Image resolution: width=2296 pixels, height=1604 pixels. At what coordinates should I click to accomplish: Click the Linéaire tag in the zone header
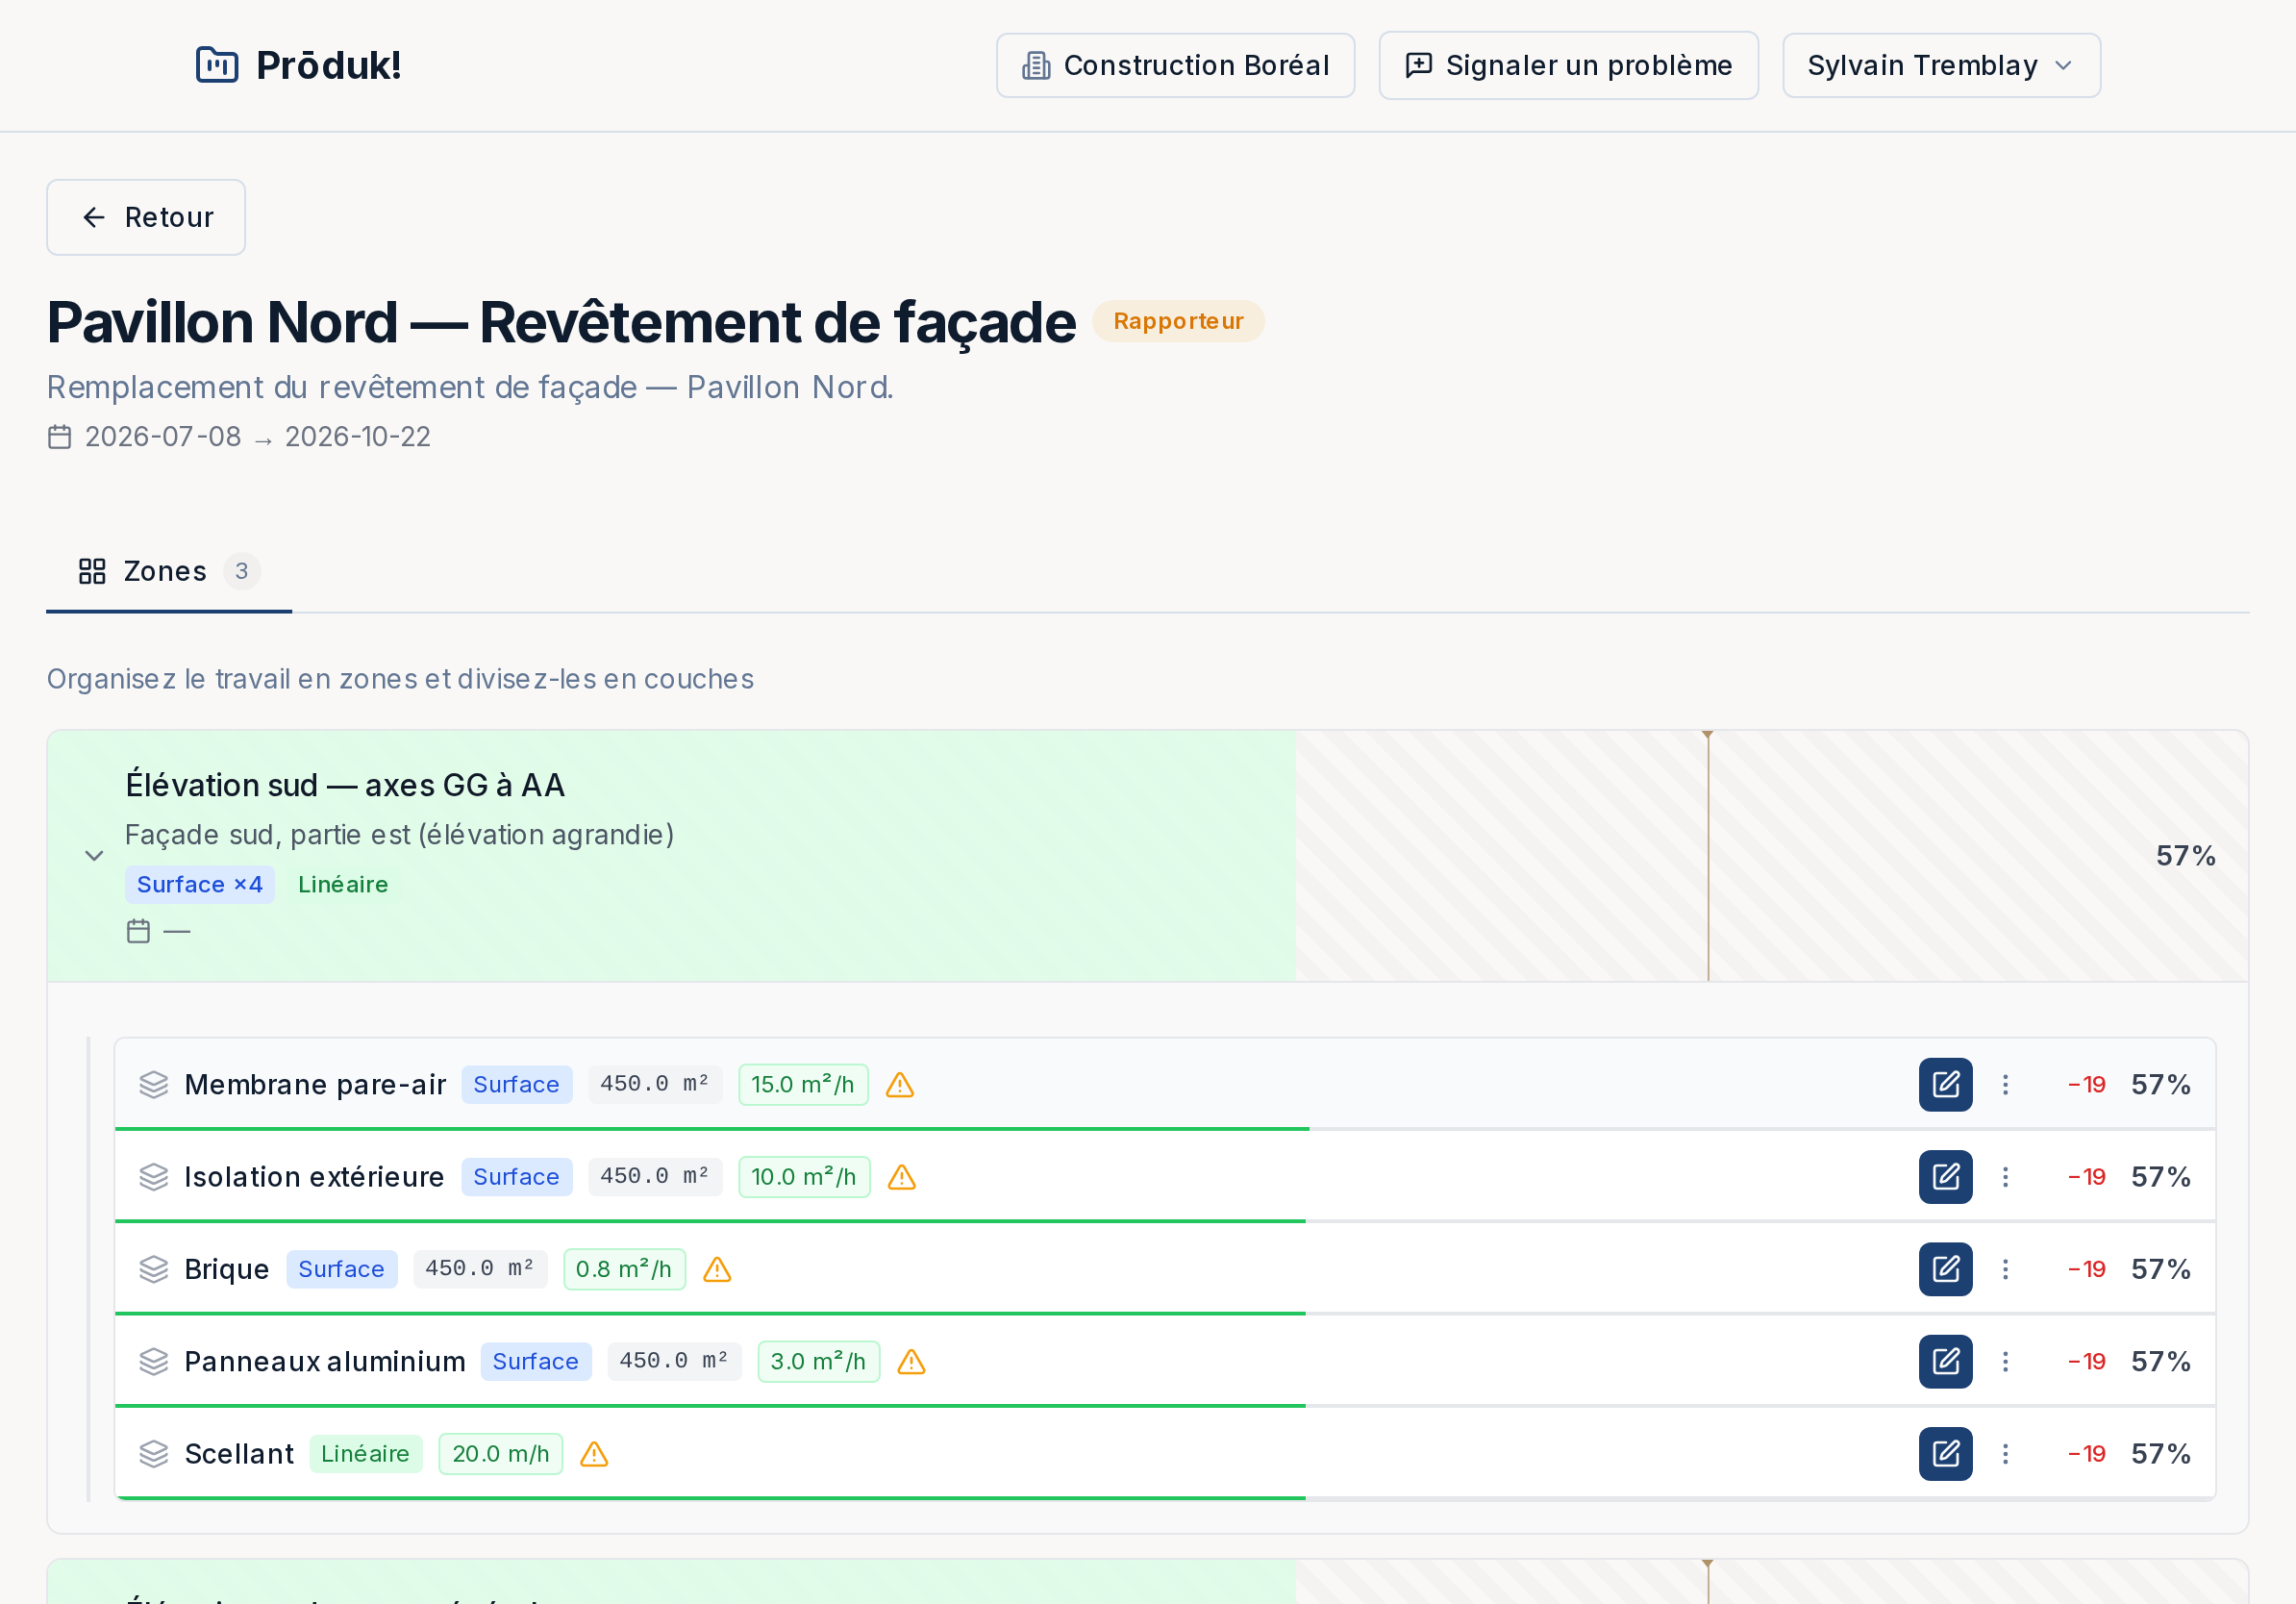(343, 884)
